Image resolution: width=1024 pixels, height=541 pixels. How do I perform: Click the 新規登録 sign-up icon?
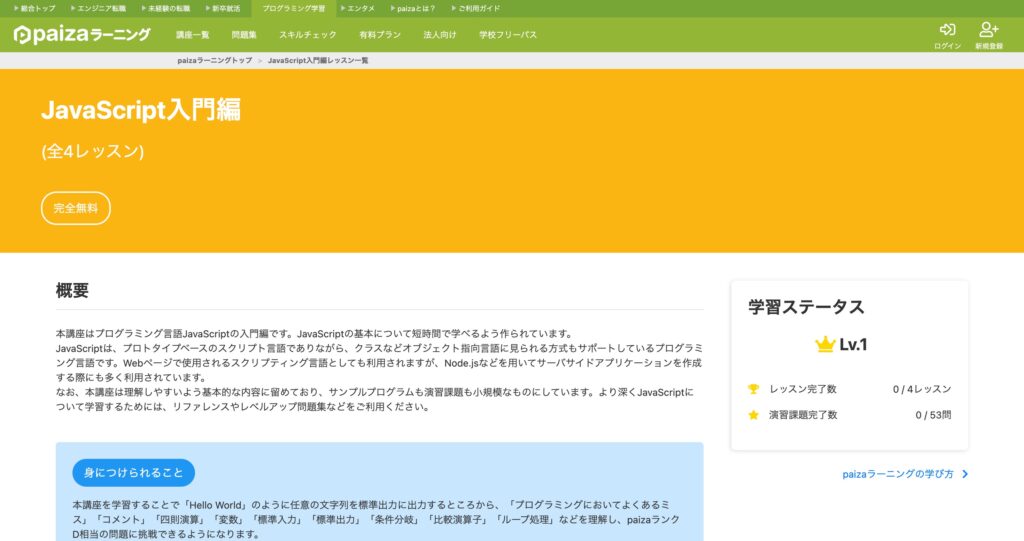988,30
